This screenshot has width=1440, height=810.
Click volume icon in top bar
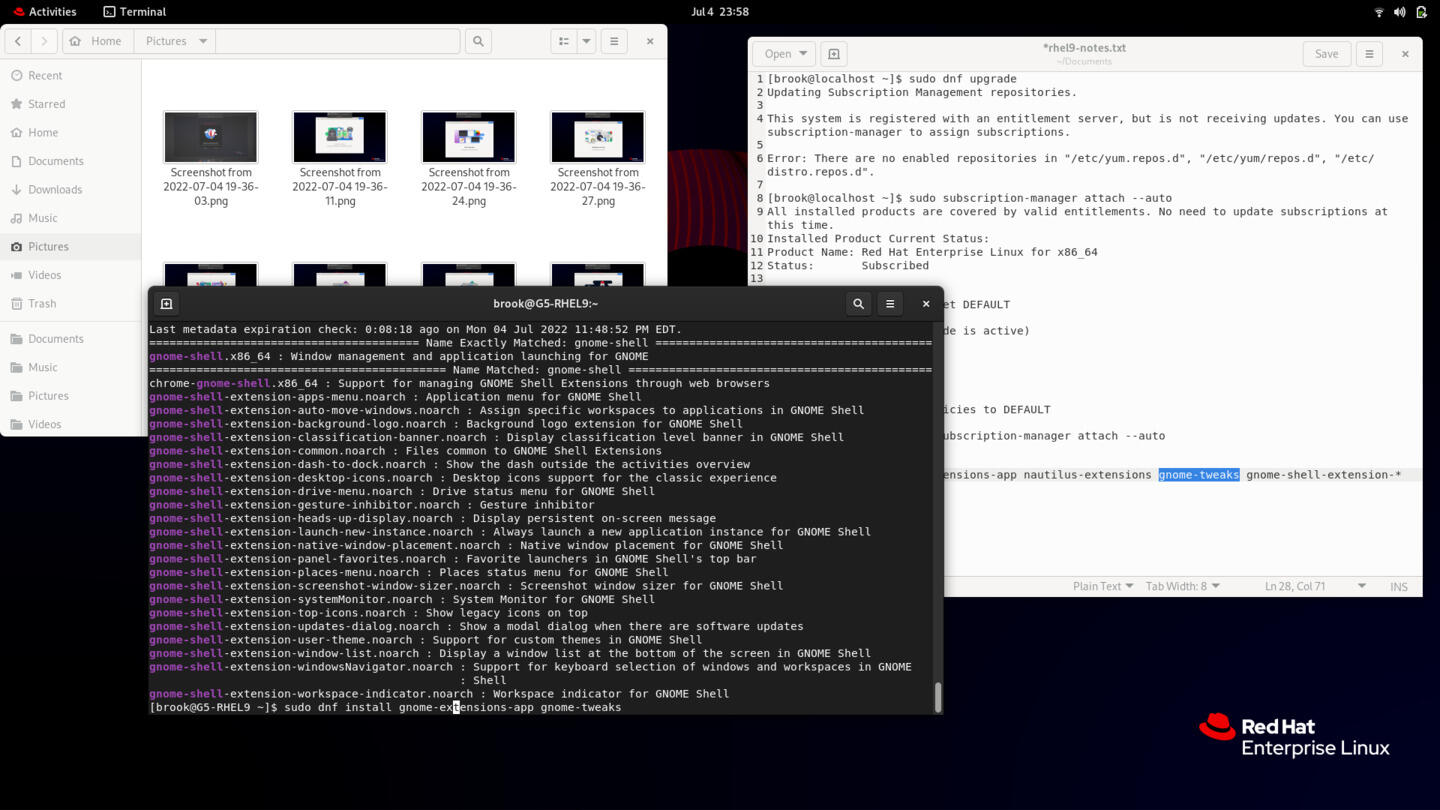click(x=1399, y=12)
